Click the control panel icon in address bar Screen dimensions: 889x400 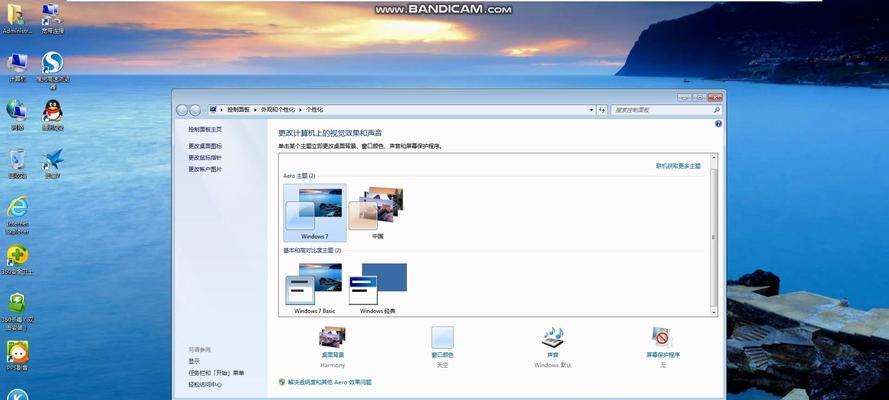click(x=213, y=109)
